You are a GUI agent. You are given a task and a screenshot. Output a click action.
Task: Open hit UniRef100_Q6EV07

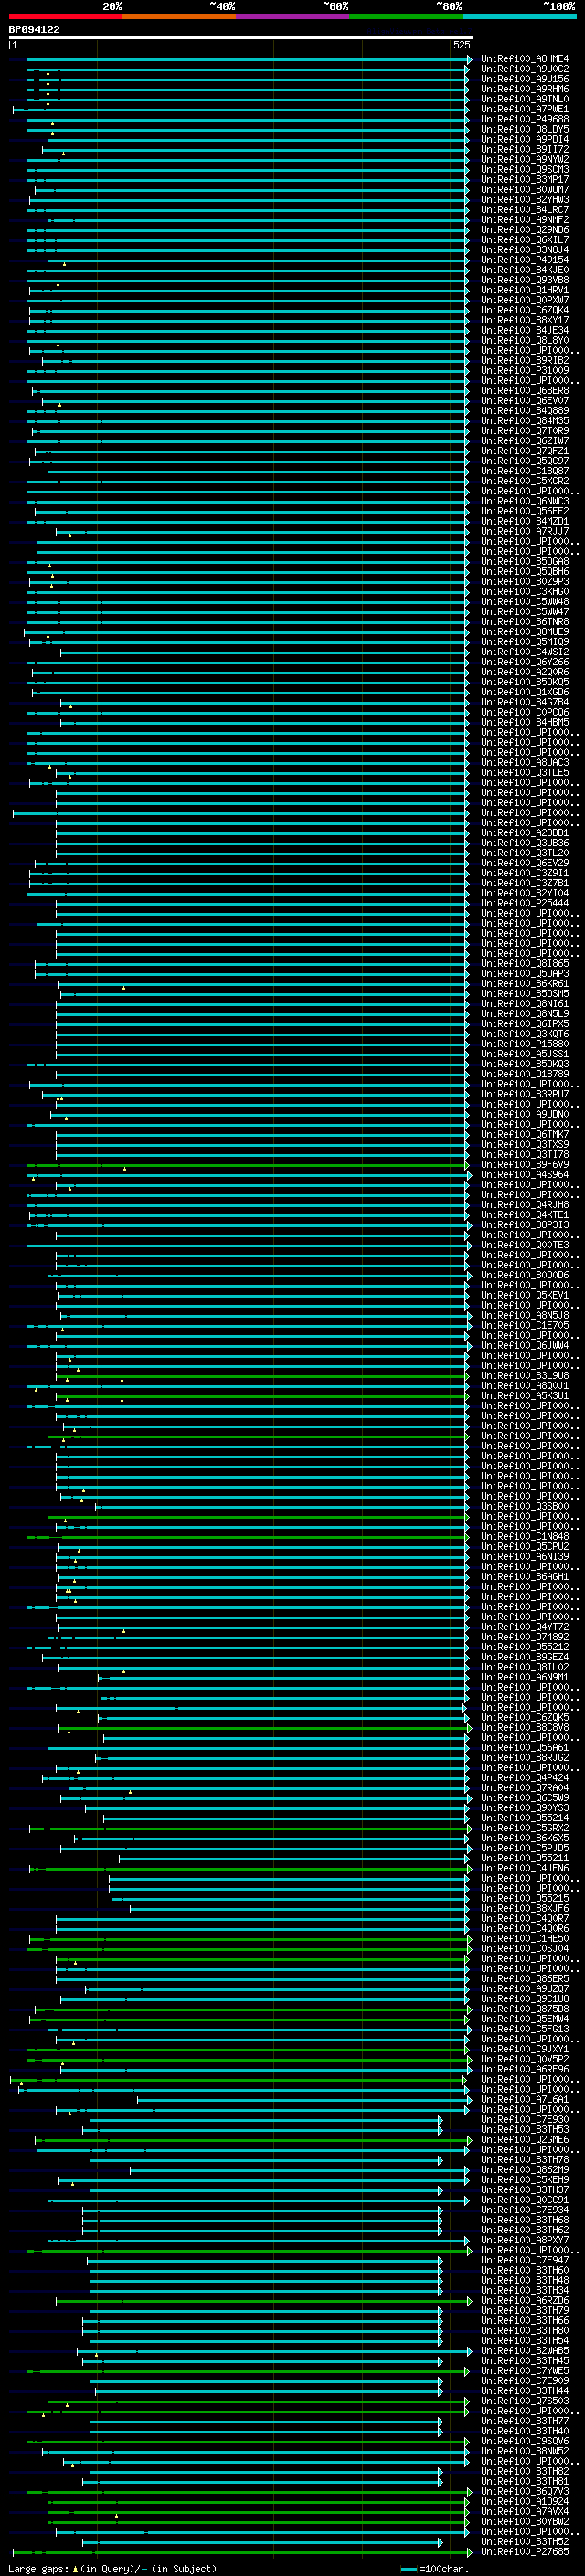(525, 401)
